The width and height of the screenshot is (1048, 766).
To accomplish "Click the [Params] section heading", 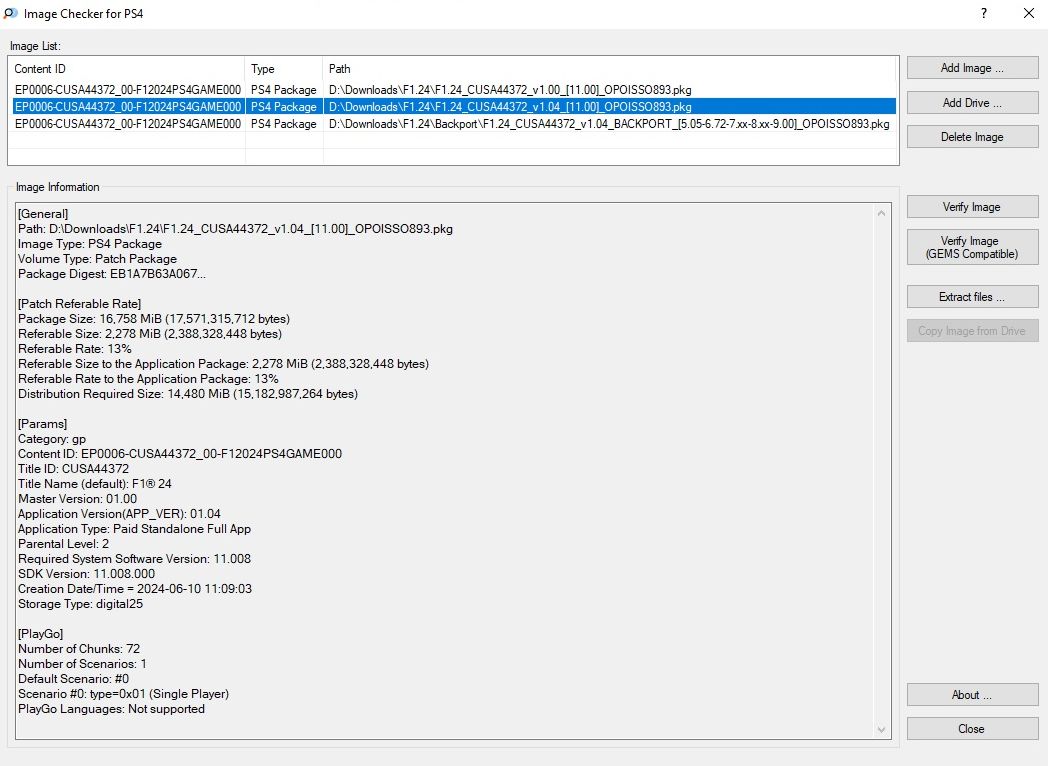I will coord(42,424).
